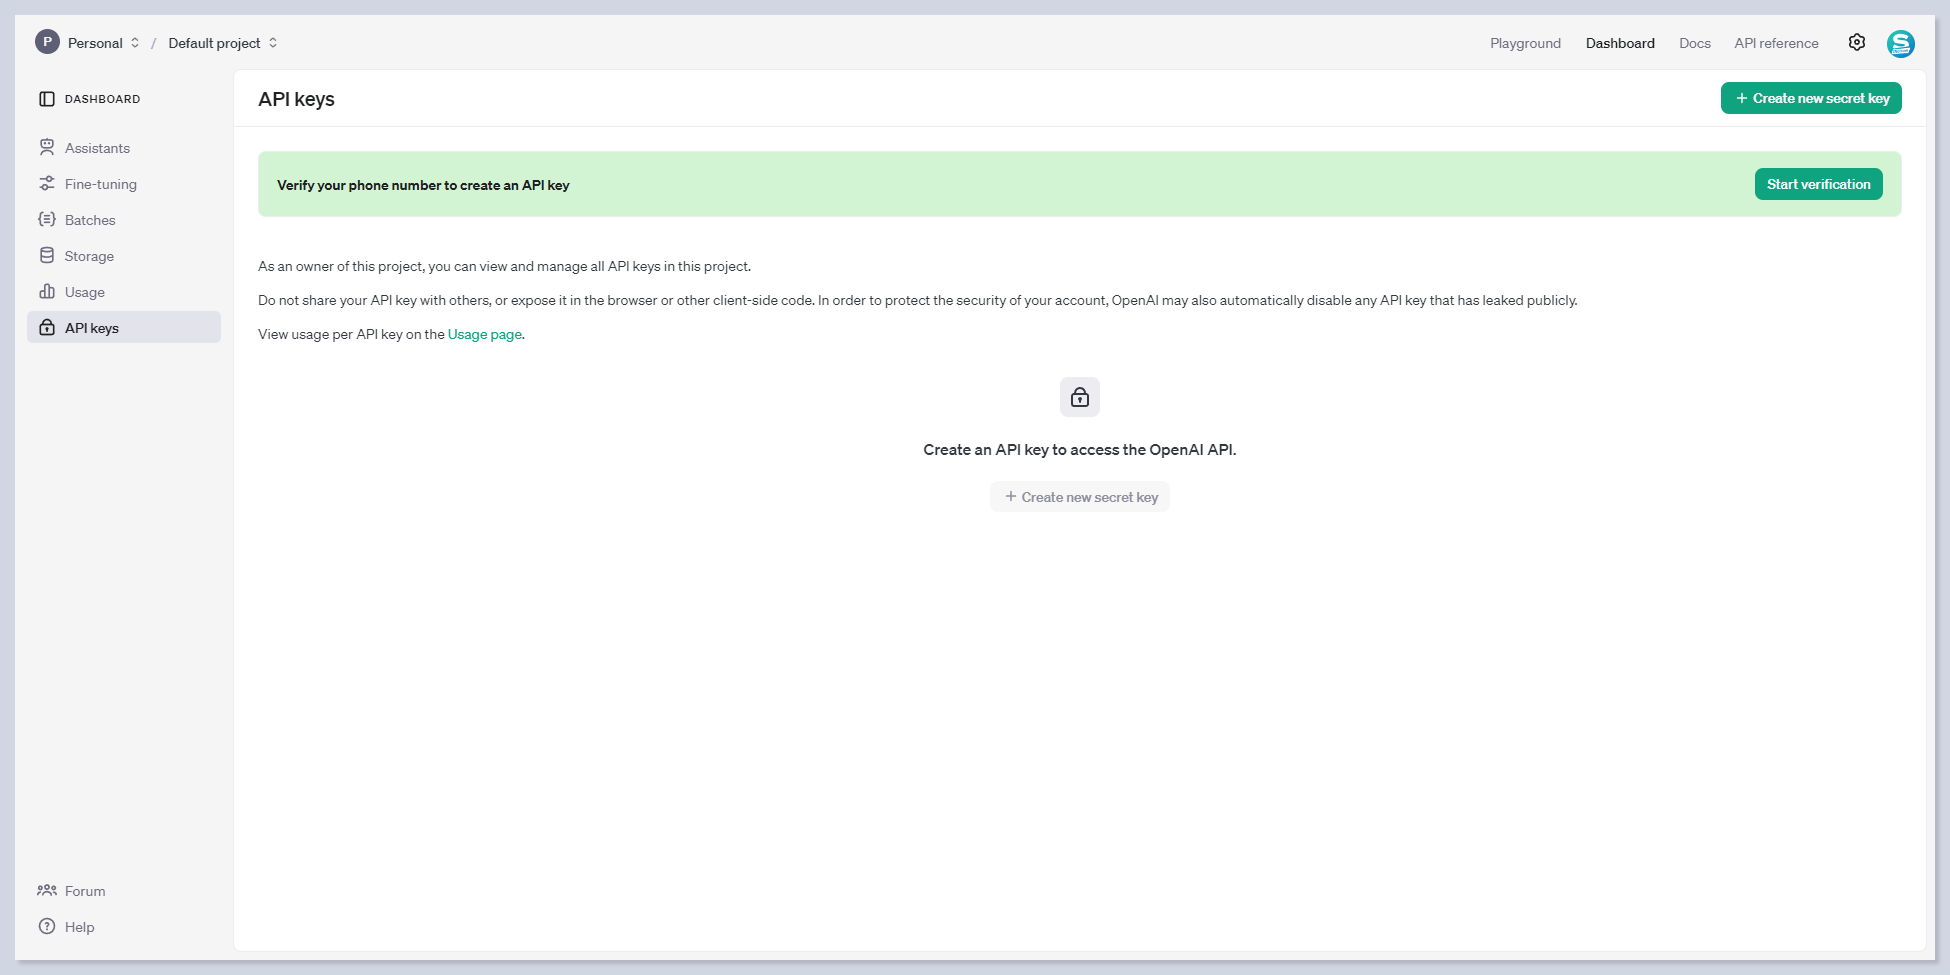
Task: Go to the Docs tab
Action: (1694, 43)
